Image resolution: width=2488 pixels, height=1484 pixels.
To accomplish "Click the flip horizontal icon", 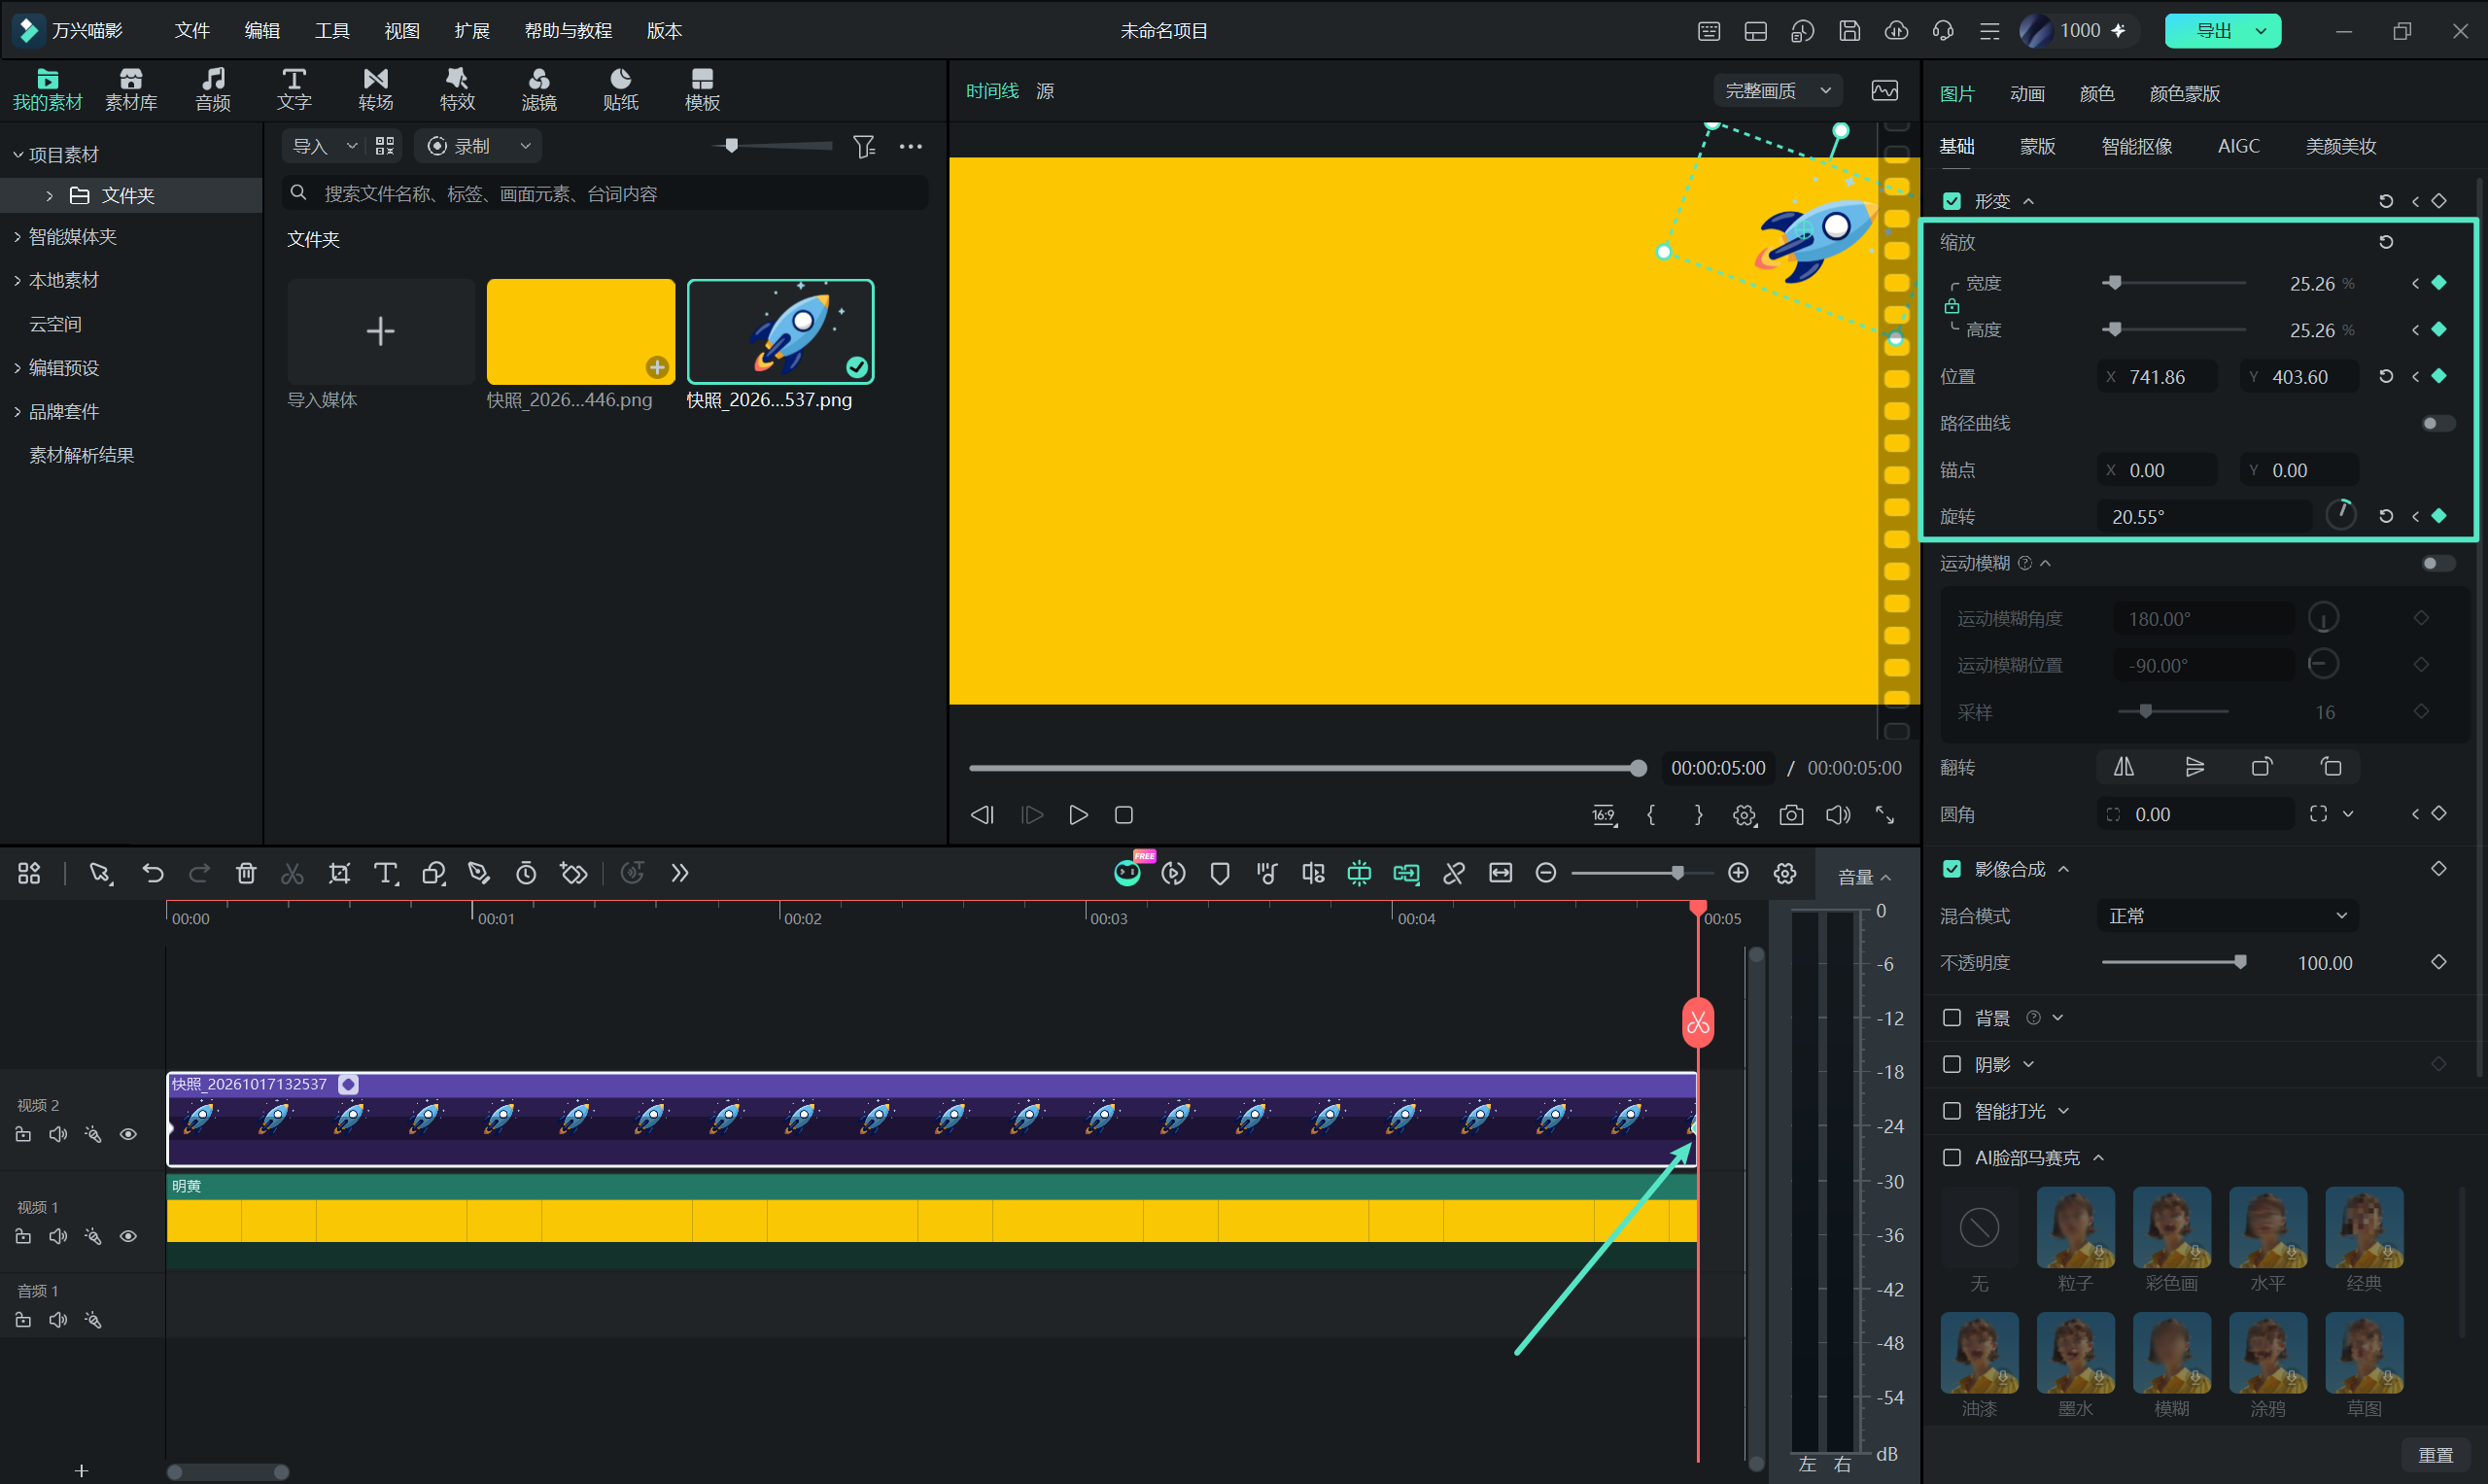I will coord(2123,767).
